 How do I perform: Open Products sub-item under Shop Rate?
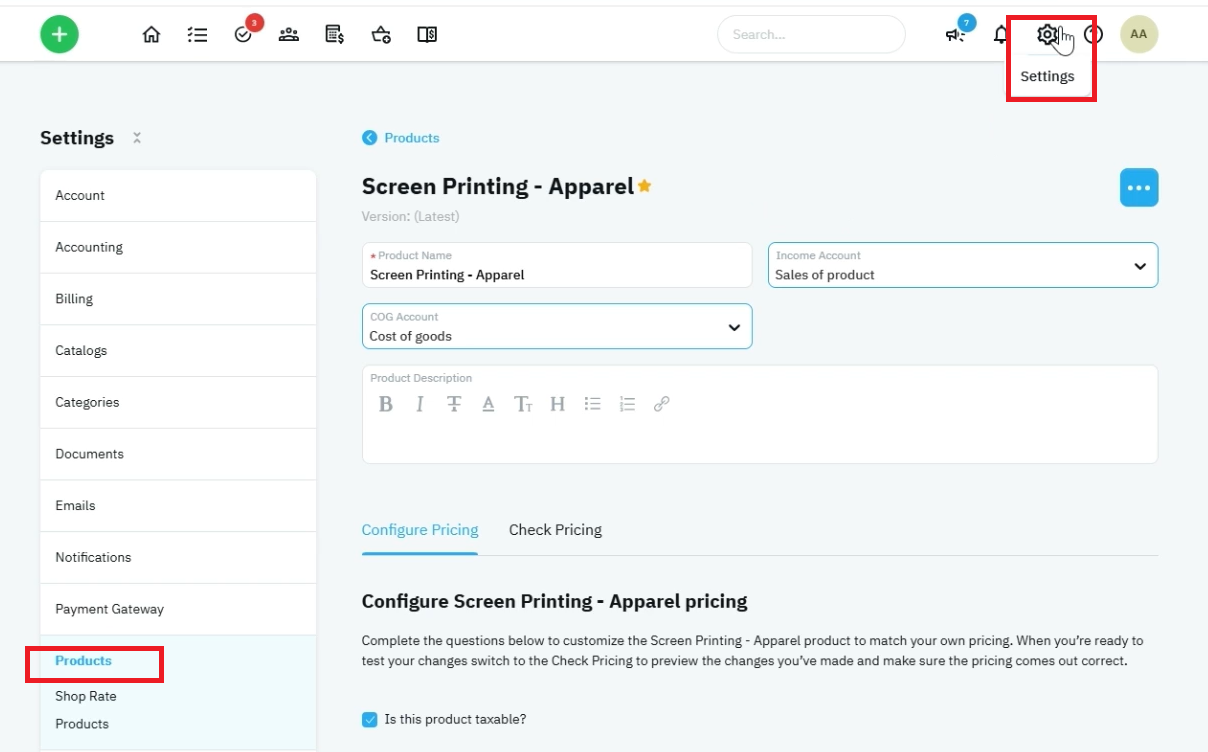coord(82,724)
